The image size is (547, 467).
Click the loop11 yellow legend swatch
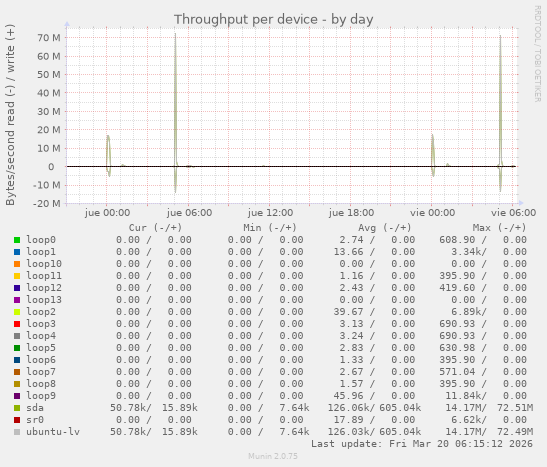click(17, 276)
